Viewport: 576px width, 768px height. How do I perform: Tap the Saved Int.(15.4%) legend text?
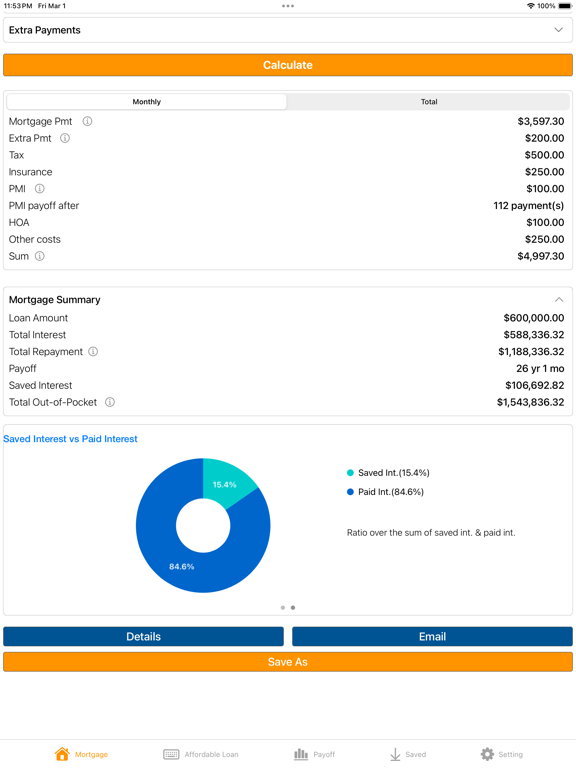(x=394, y=473)
